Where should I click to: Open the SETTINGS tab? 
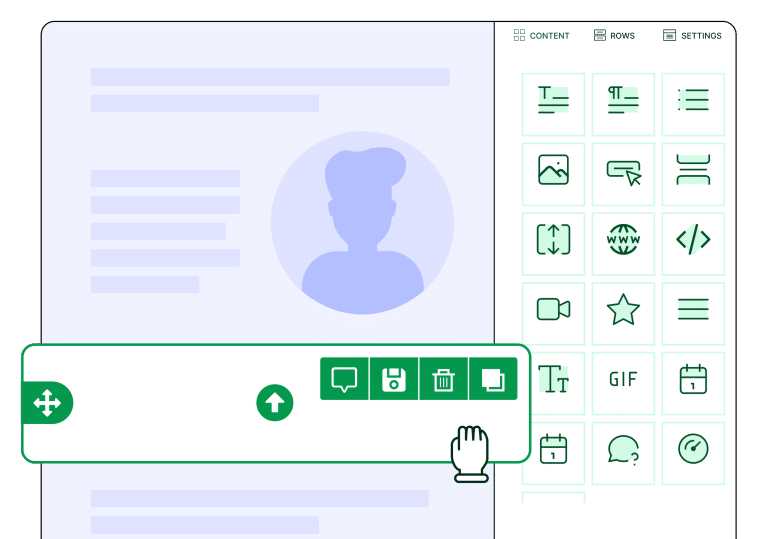[x=692, y=35]
